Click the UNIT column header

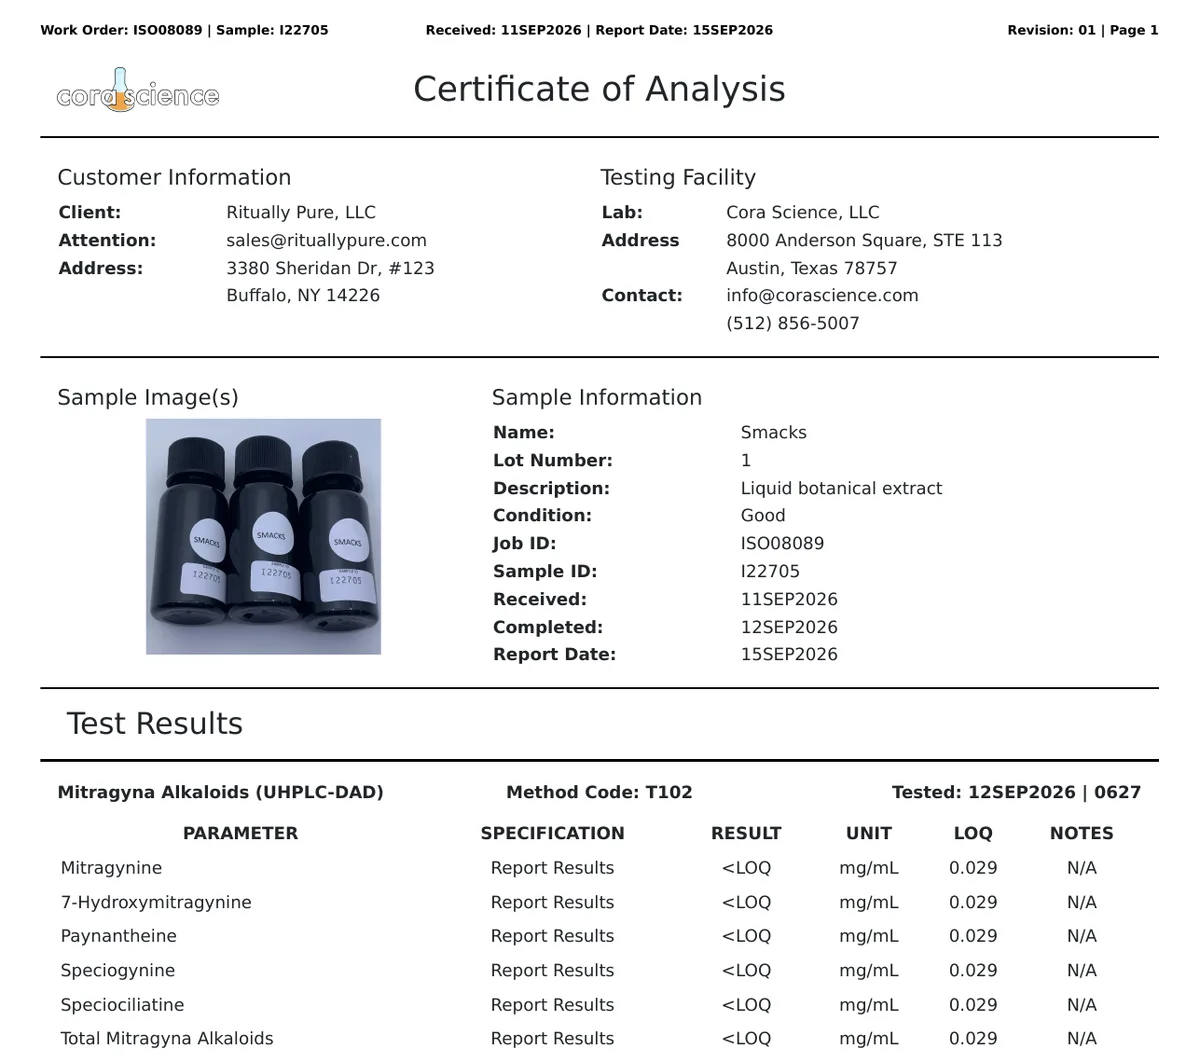[869, 833]
